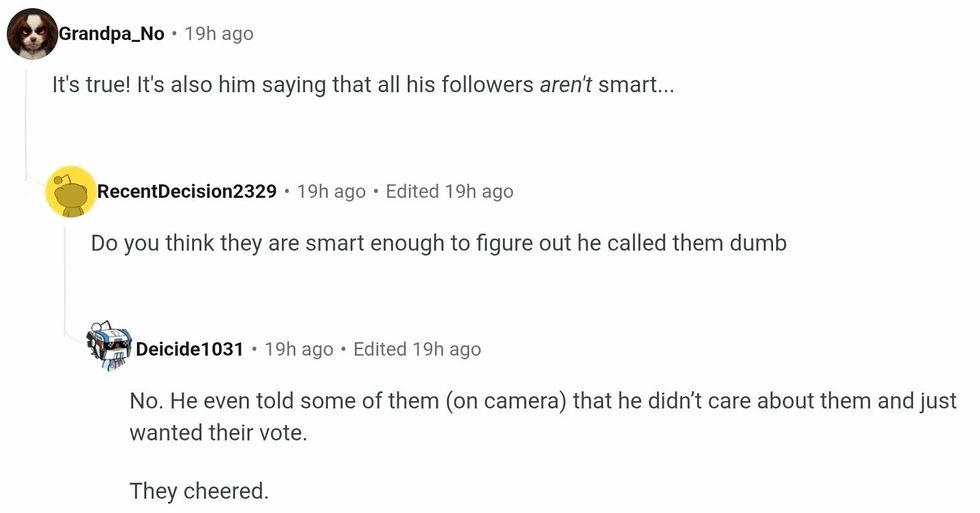Image resolution: width=980 pixels, height=513 pixels.
Task: Click Grandpa_No's dog avatar
Action: pyautogui.click(x=32, y=34)
